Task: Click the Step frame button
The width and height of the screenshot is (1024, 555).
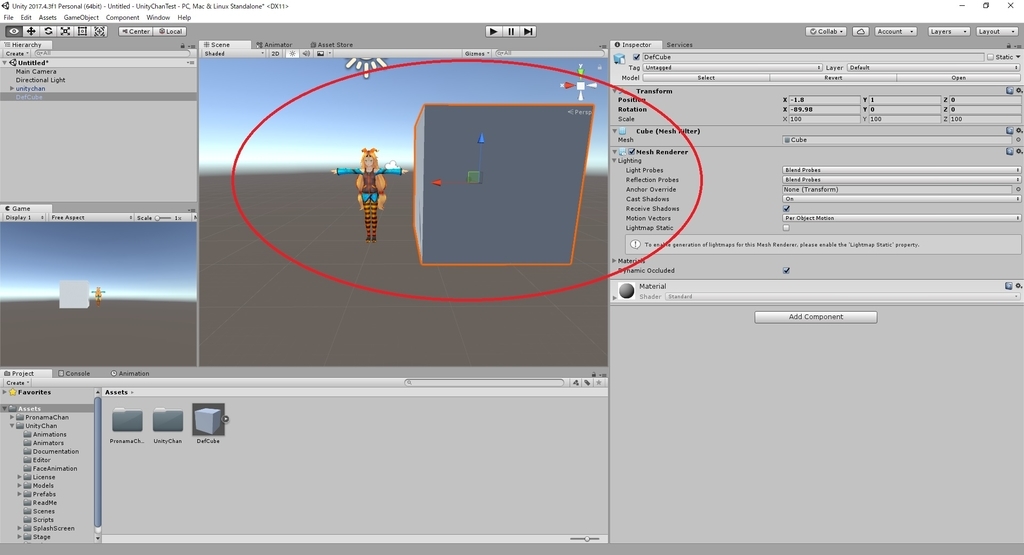Action: (528, 31)
